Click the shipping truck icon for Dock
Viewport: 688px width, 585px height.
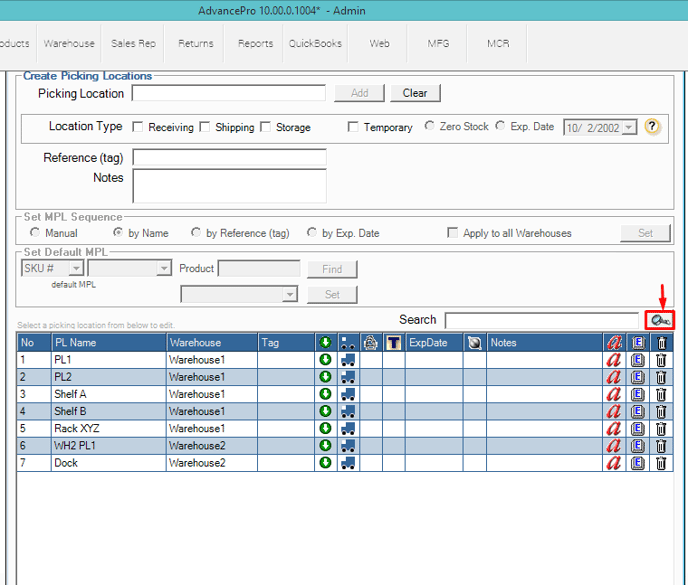click(347, 463)
